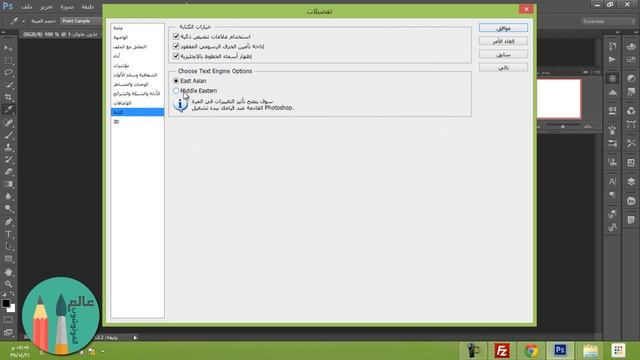Viewport: 640px width, 360px height.
Task: Select the Lasso tool
Action: (8, 73)
